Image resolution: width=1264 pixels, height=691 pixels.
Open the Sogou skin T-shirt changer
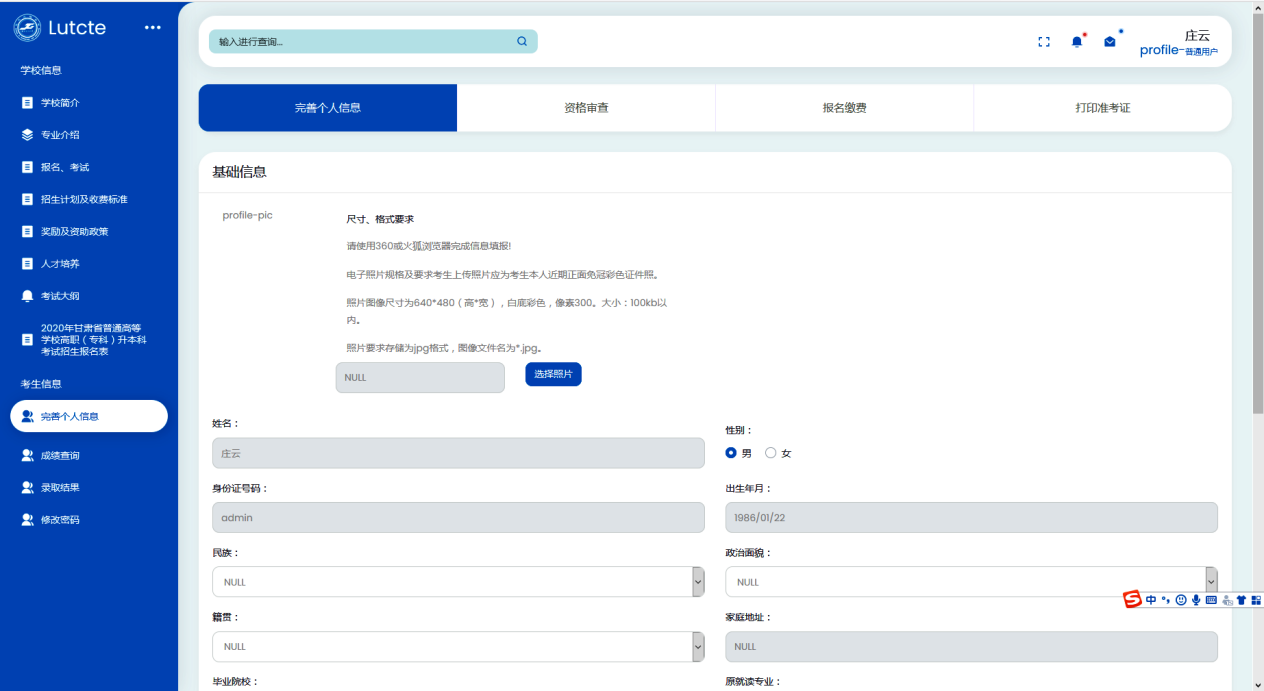pyautogui.click(x=1241, y=599)
